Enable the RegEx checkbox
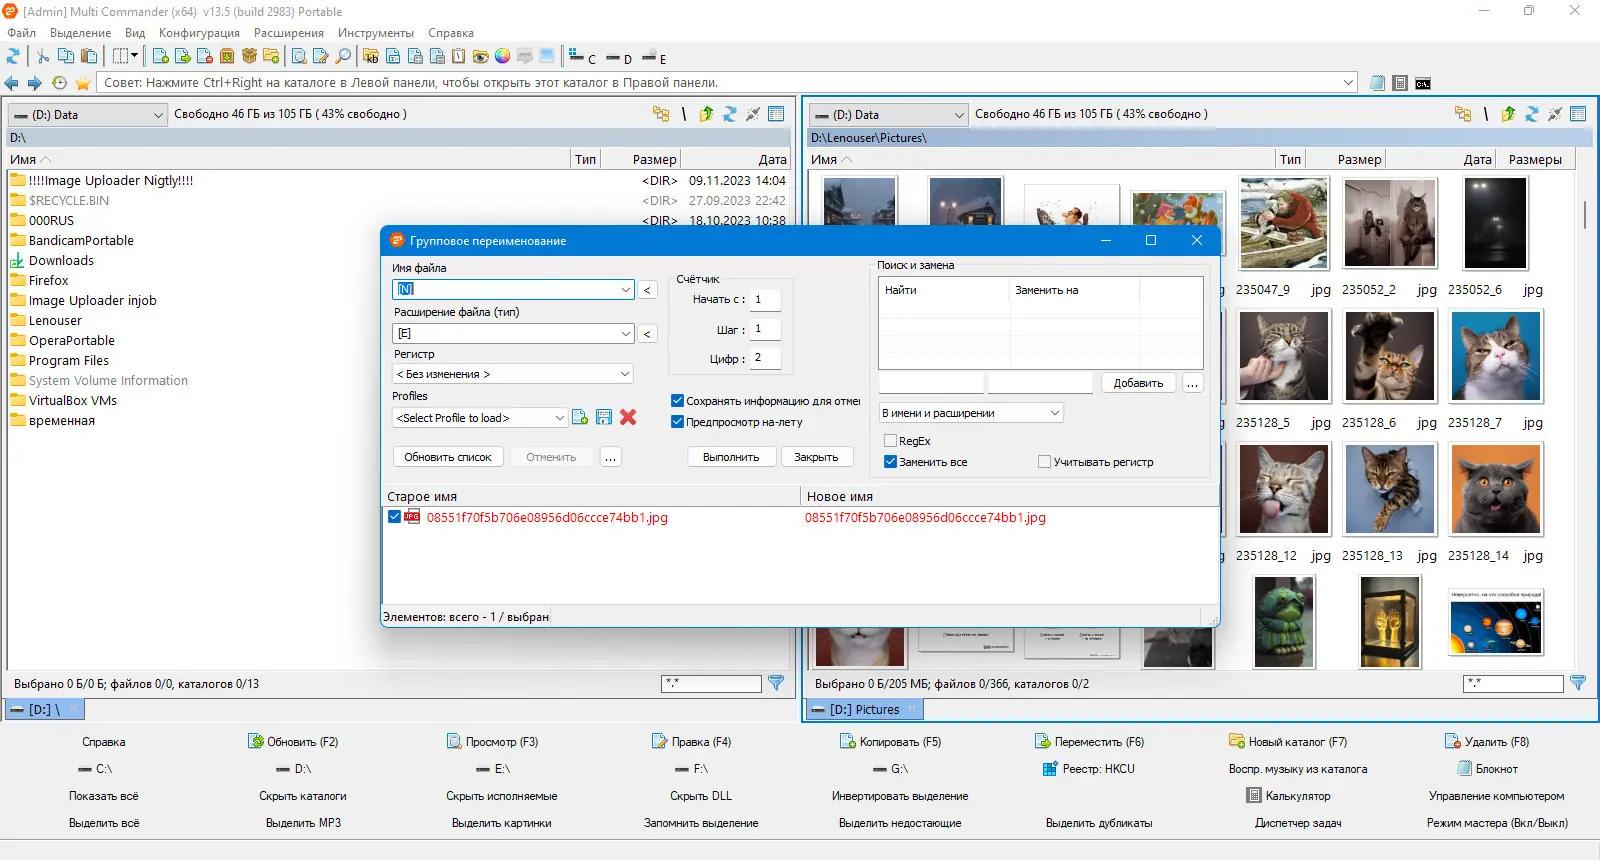This screenshot has width=1600, height=860. pyautogui.click(x=891, y=441)
